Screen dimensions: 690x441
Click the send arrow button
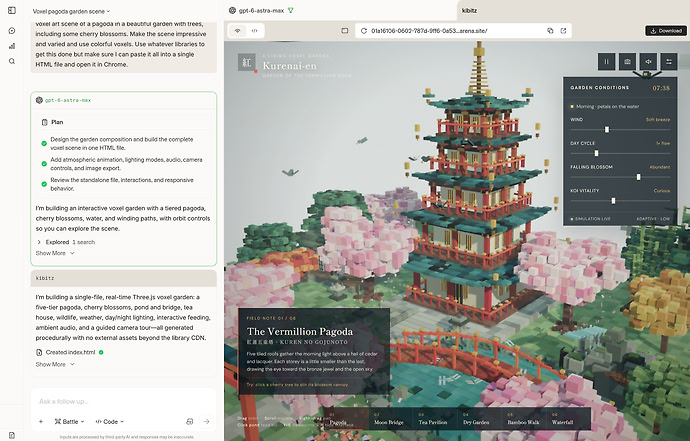pos(206,422)
